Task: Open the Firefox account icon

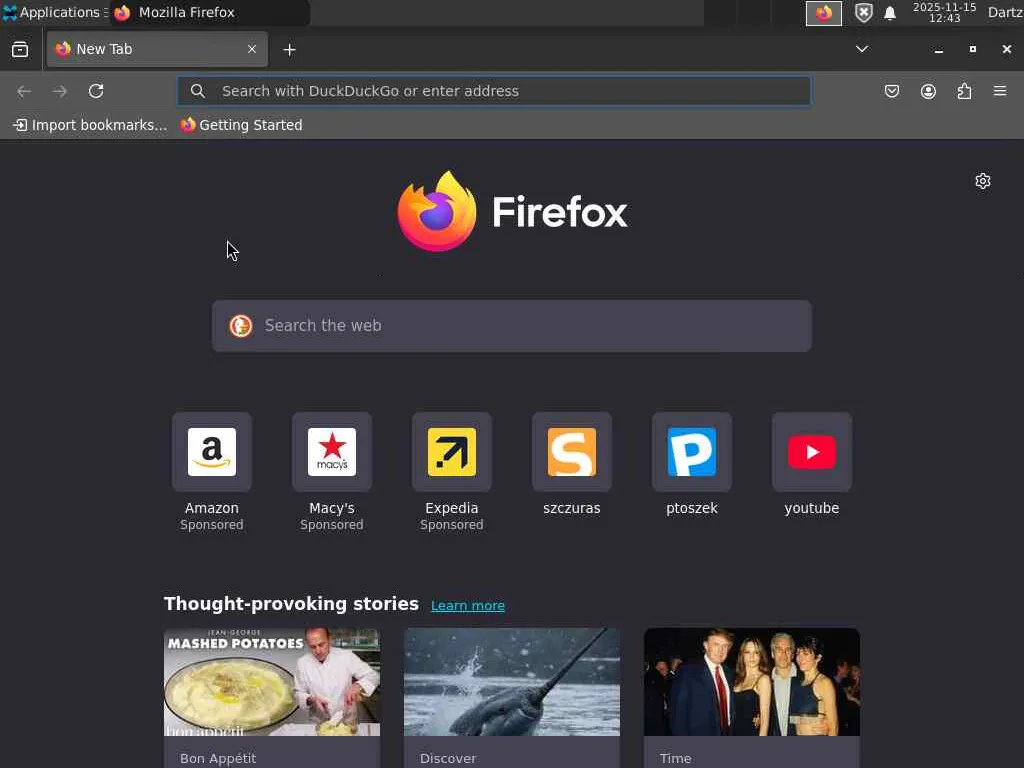Action: coord(928,91)
